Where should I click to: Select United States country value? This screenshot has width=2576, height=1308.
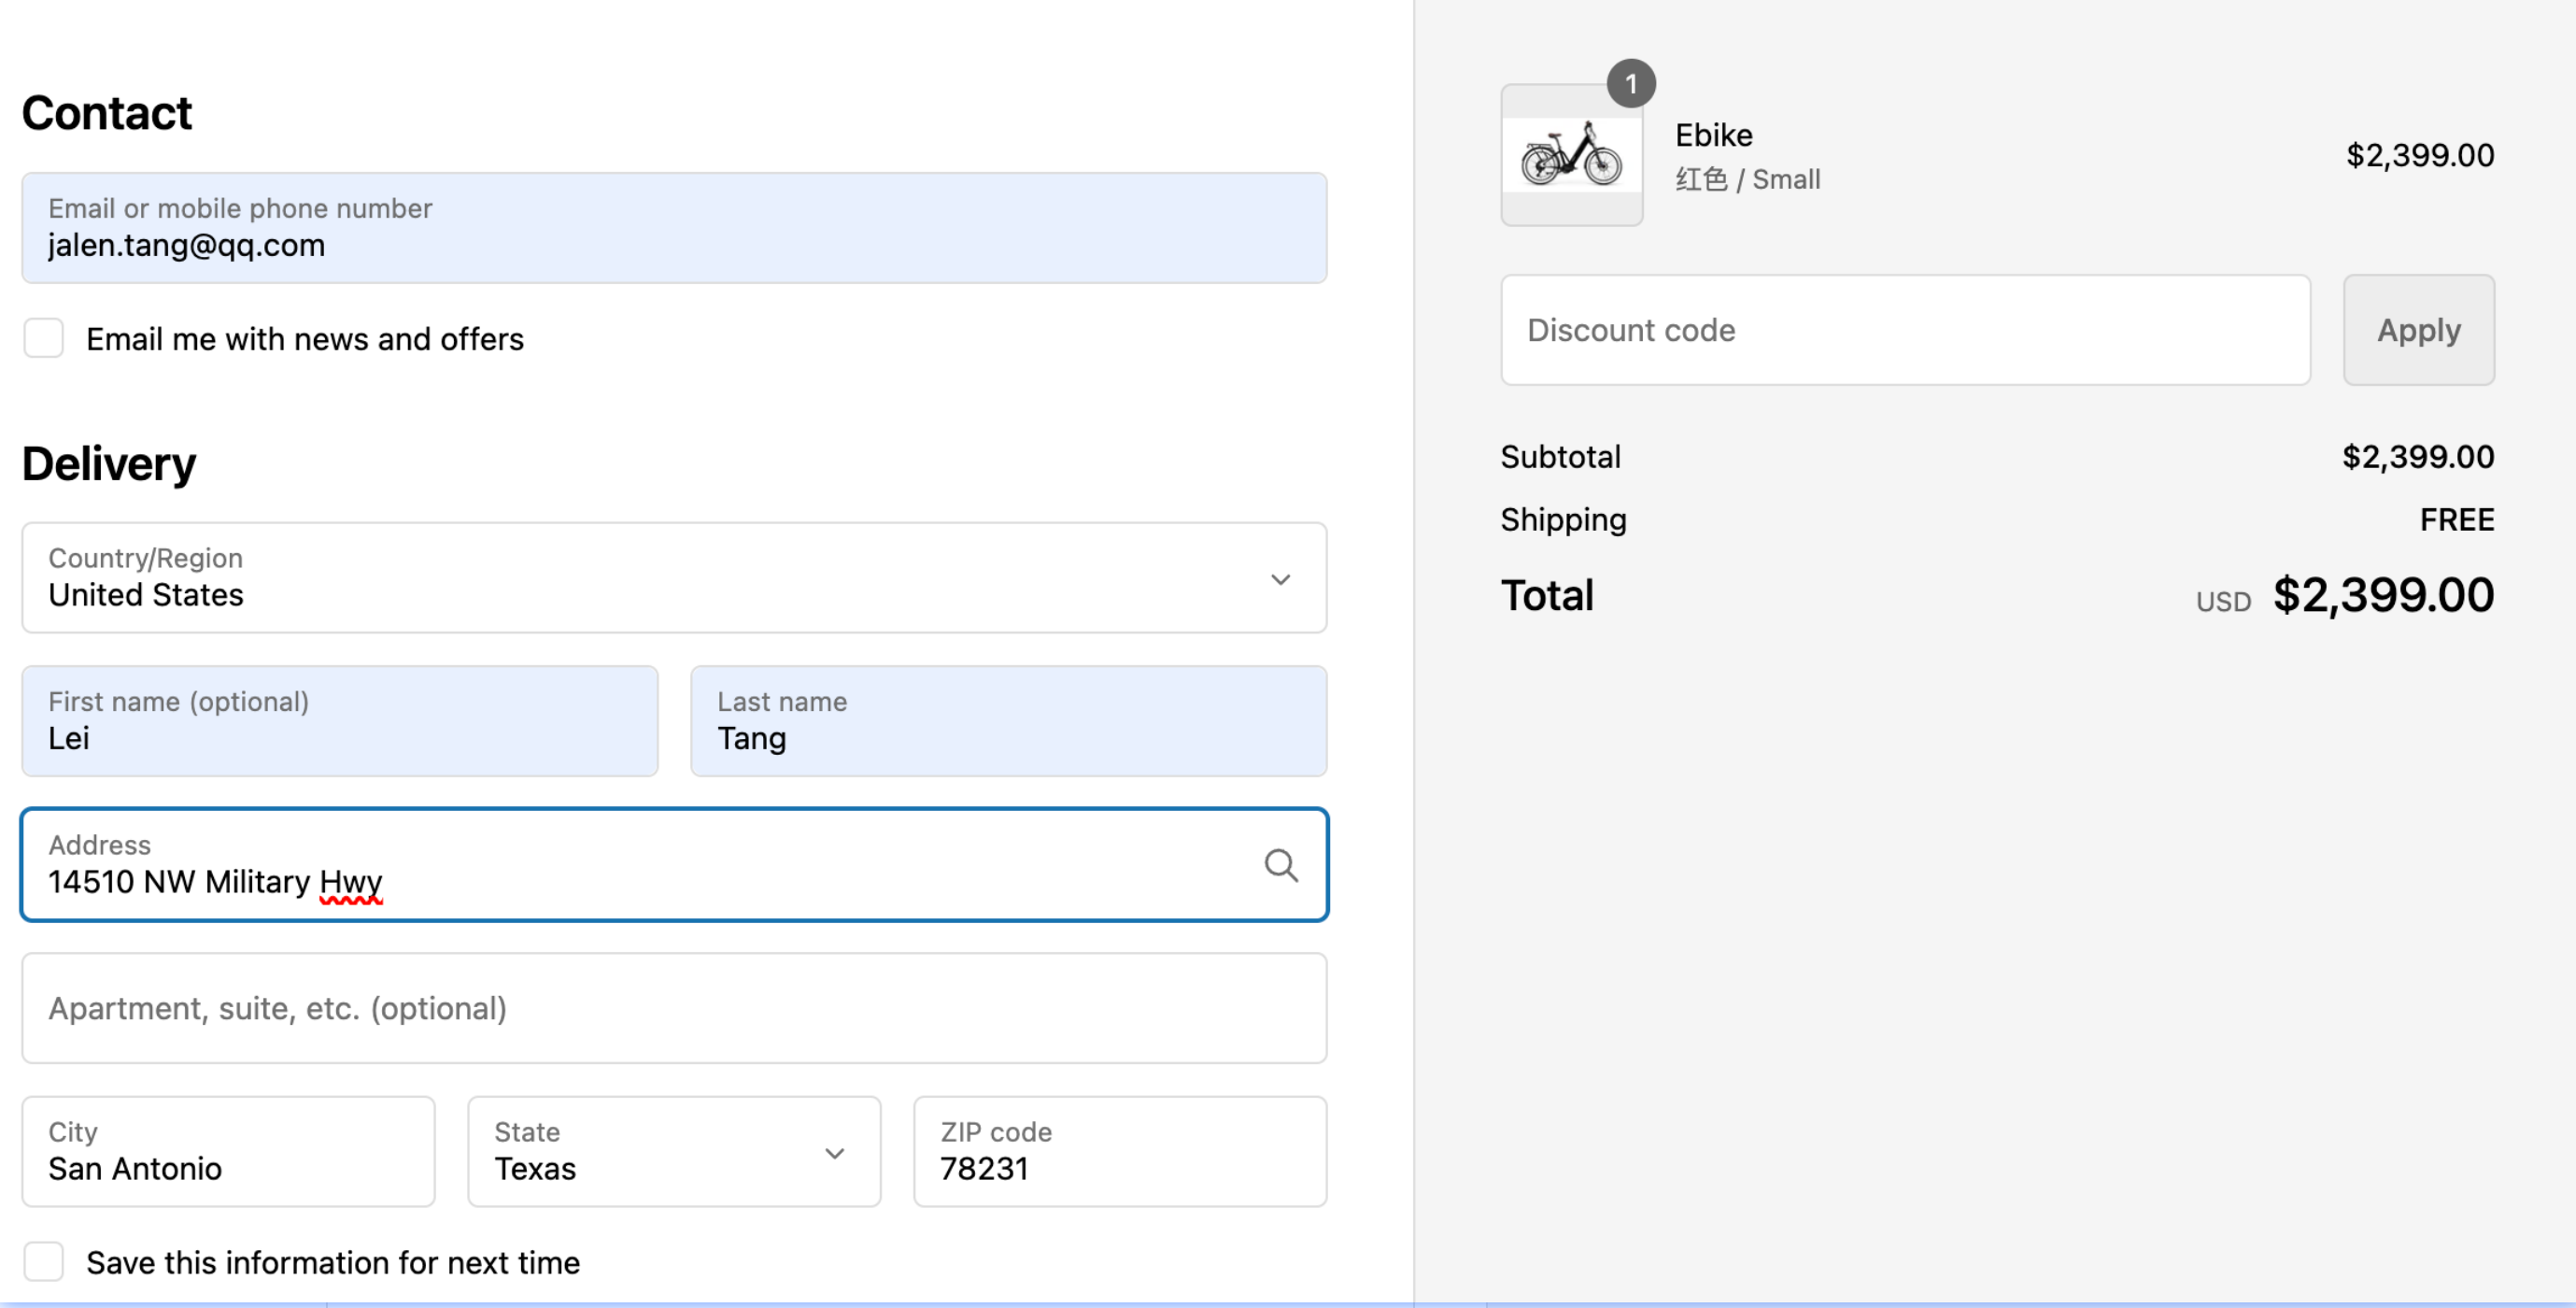pos(146,595)
